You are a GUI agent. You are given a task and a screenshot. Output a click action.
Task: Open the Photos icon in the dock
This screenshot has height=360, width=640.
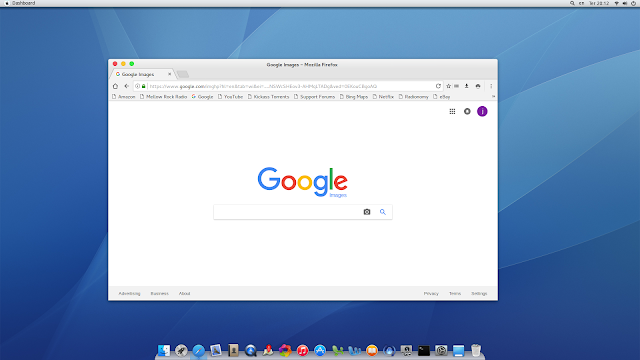[285, 350]
